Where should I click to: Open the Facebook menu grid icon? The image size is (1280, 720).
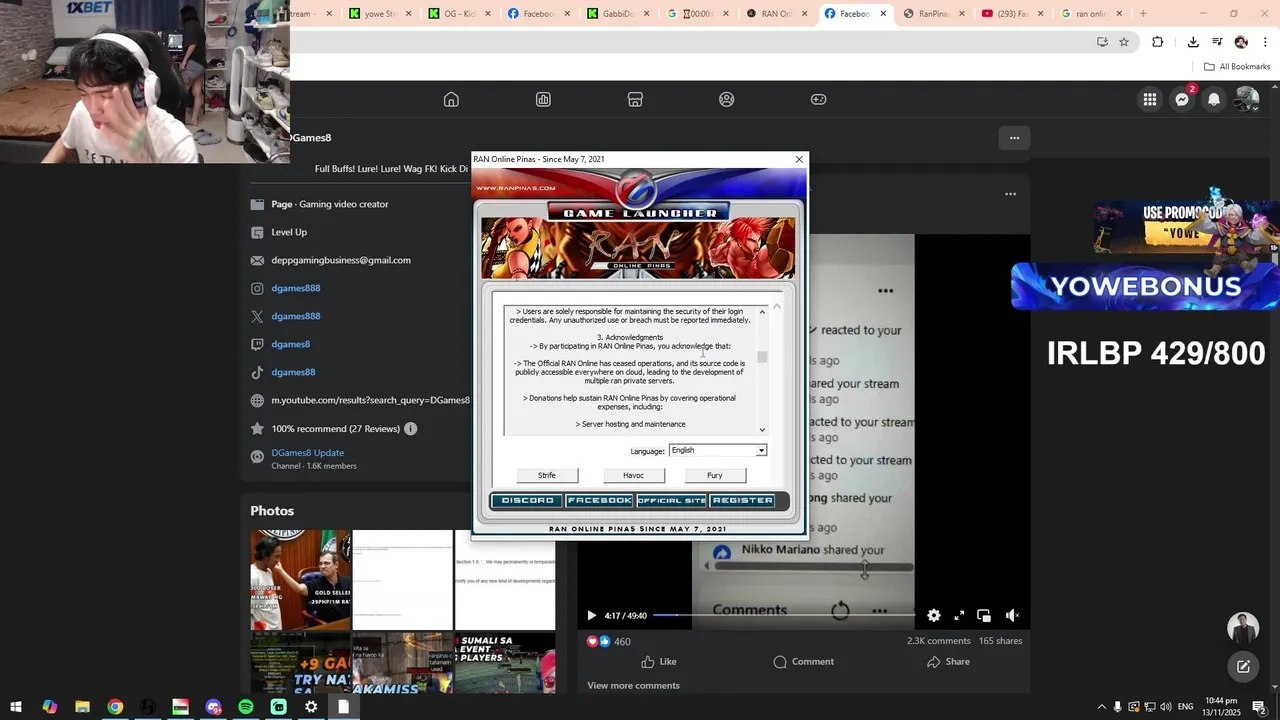click(1150, 99)
